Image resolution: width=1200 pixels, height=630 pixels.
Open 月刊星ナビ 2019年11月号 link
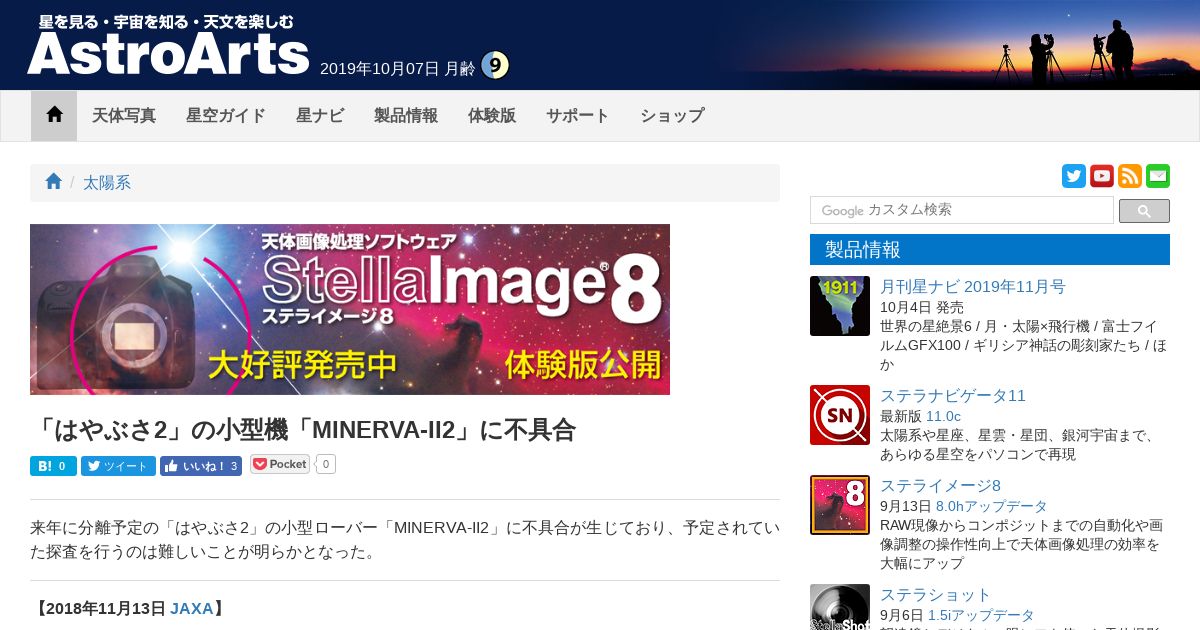click(x=973, y=287)
